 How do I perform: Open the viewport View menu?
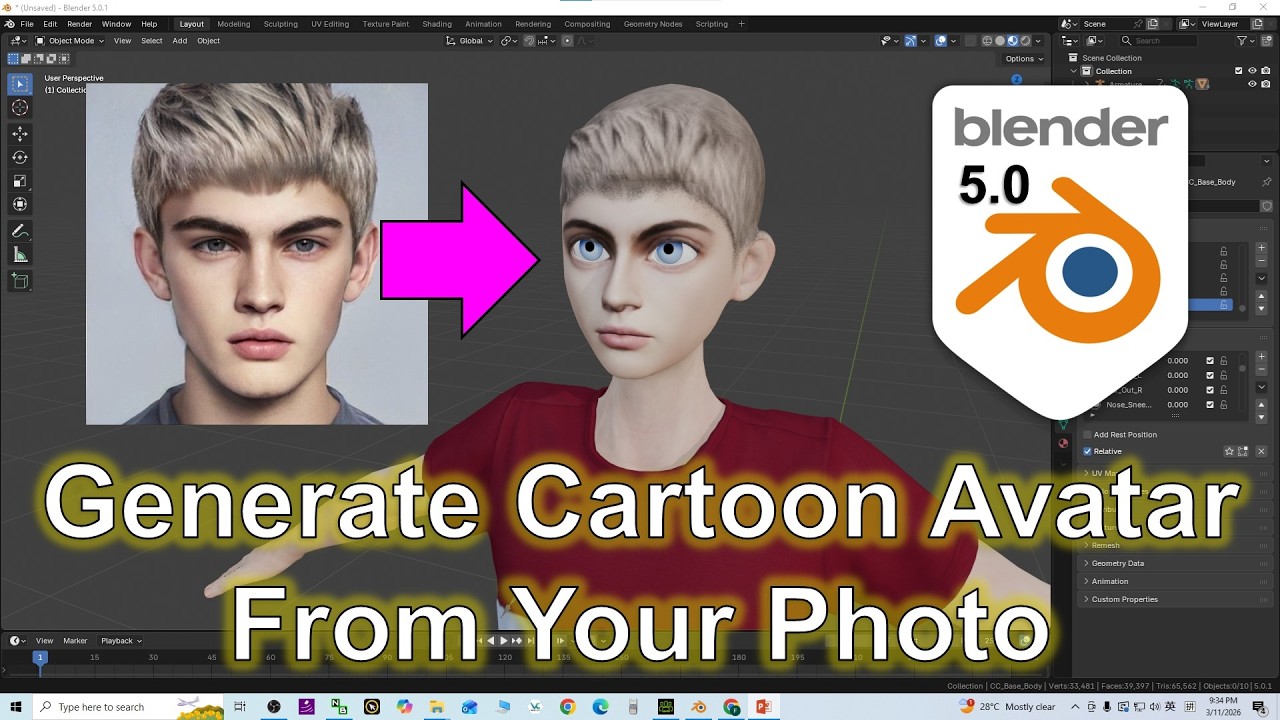click(122, 41)
